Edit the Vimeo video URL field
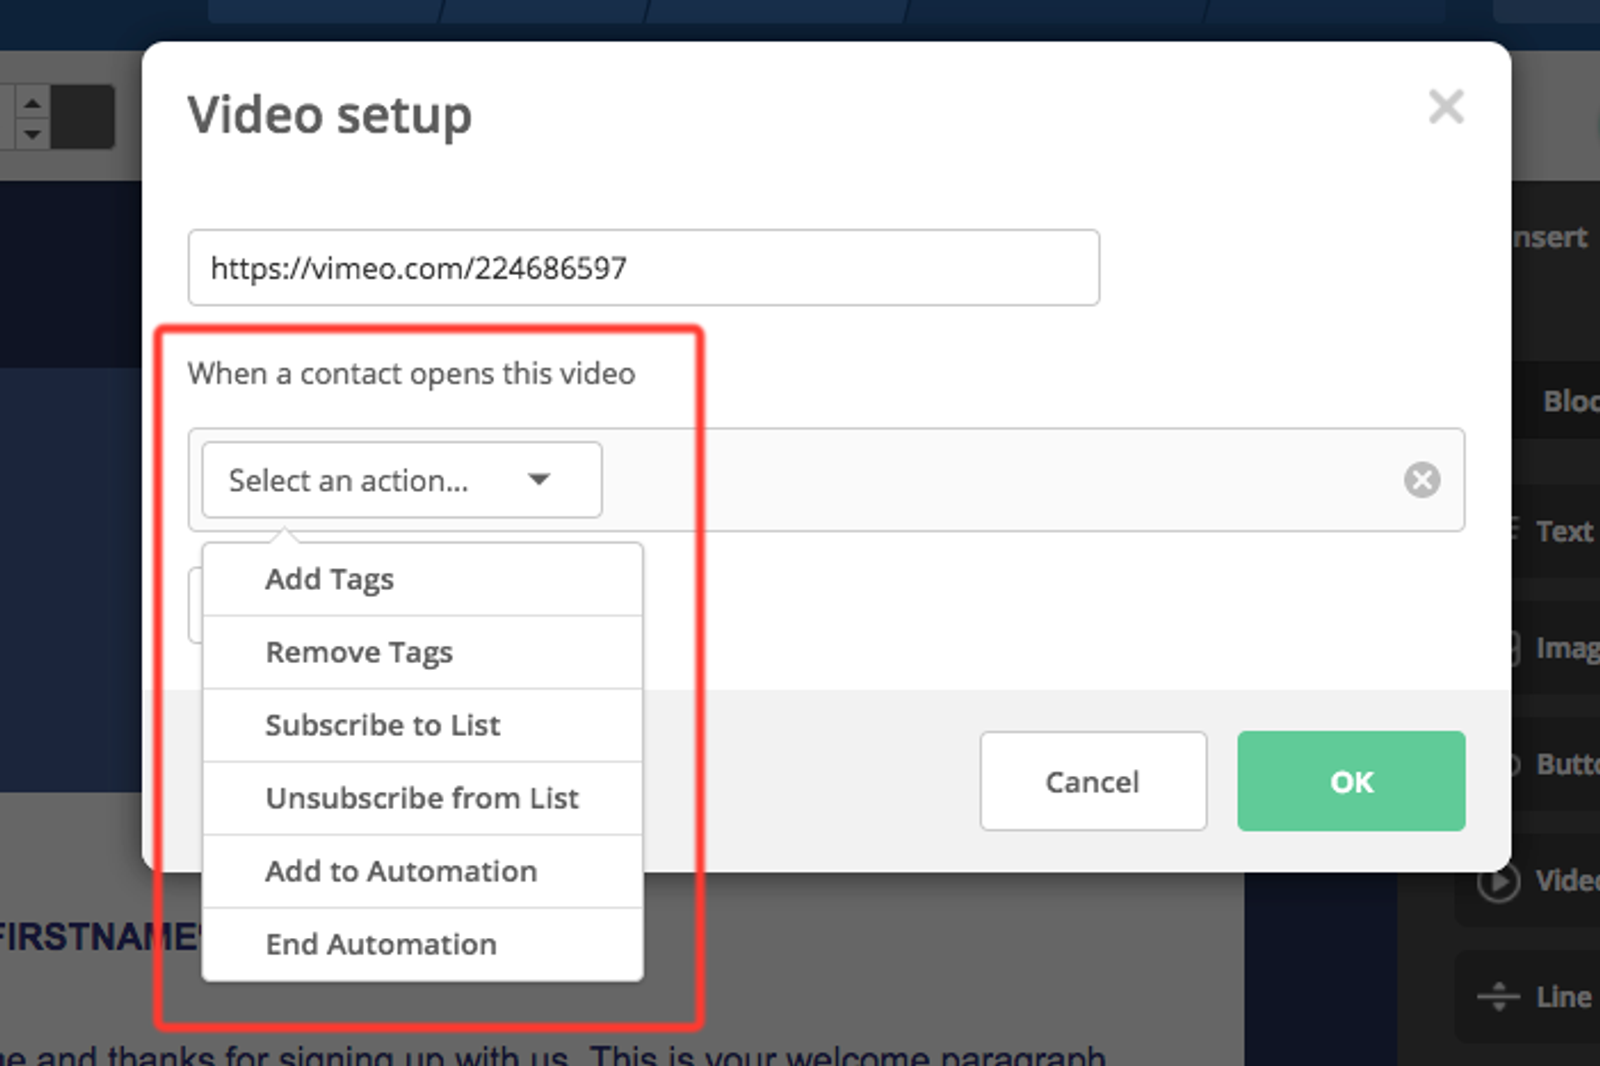The height and width of the screenshot is (1066, 1600). [x=643, y=268]
